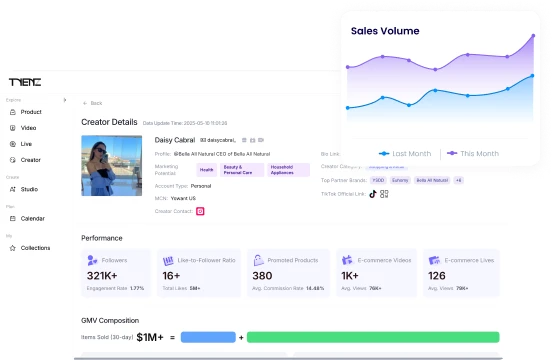This screenshot has width=552, height=360.
Task: Click the Bella All Natural brand tag
Action: pos(432,180)
